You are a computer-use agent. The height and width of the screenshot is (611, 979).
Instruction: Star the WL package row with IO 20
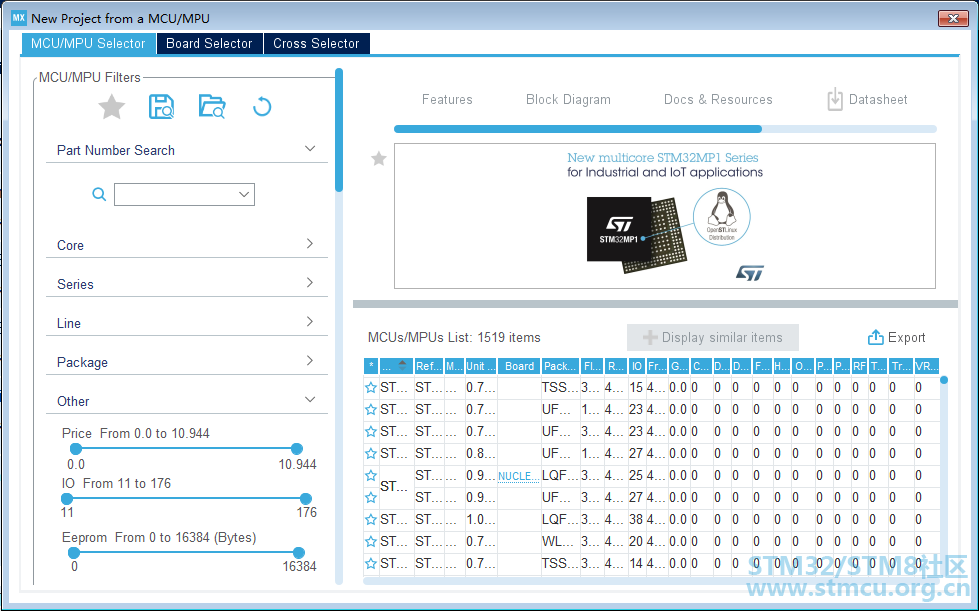click(371, 541)
